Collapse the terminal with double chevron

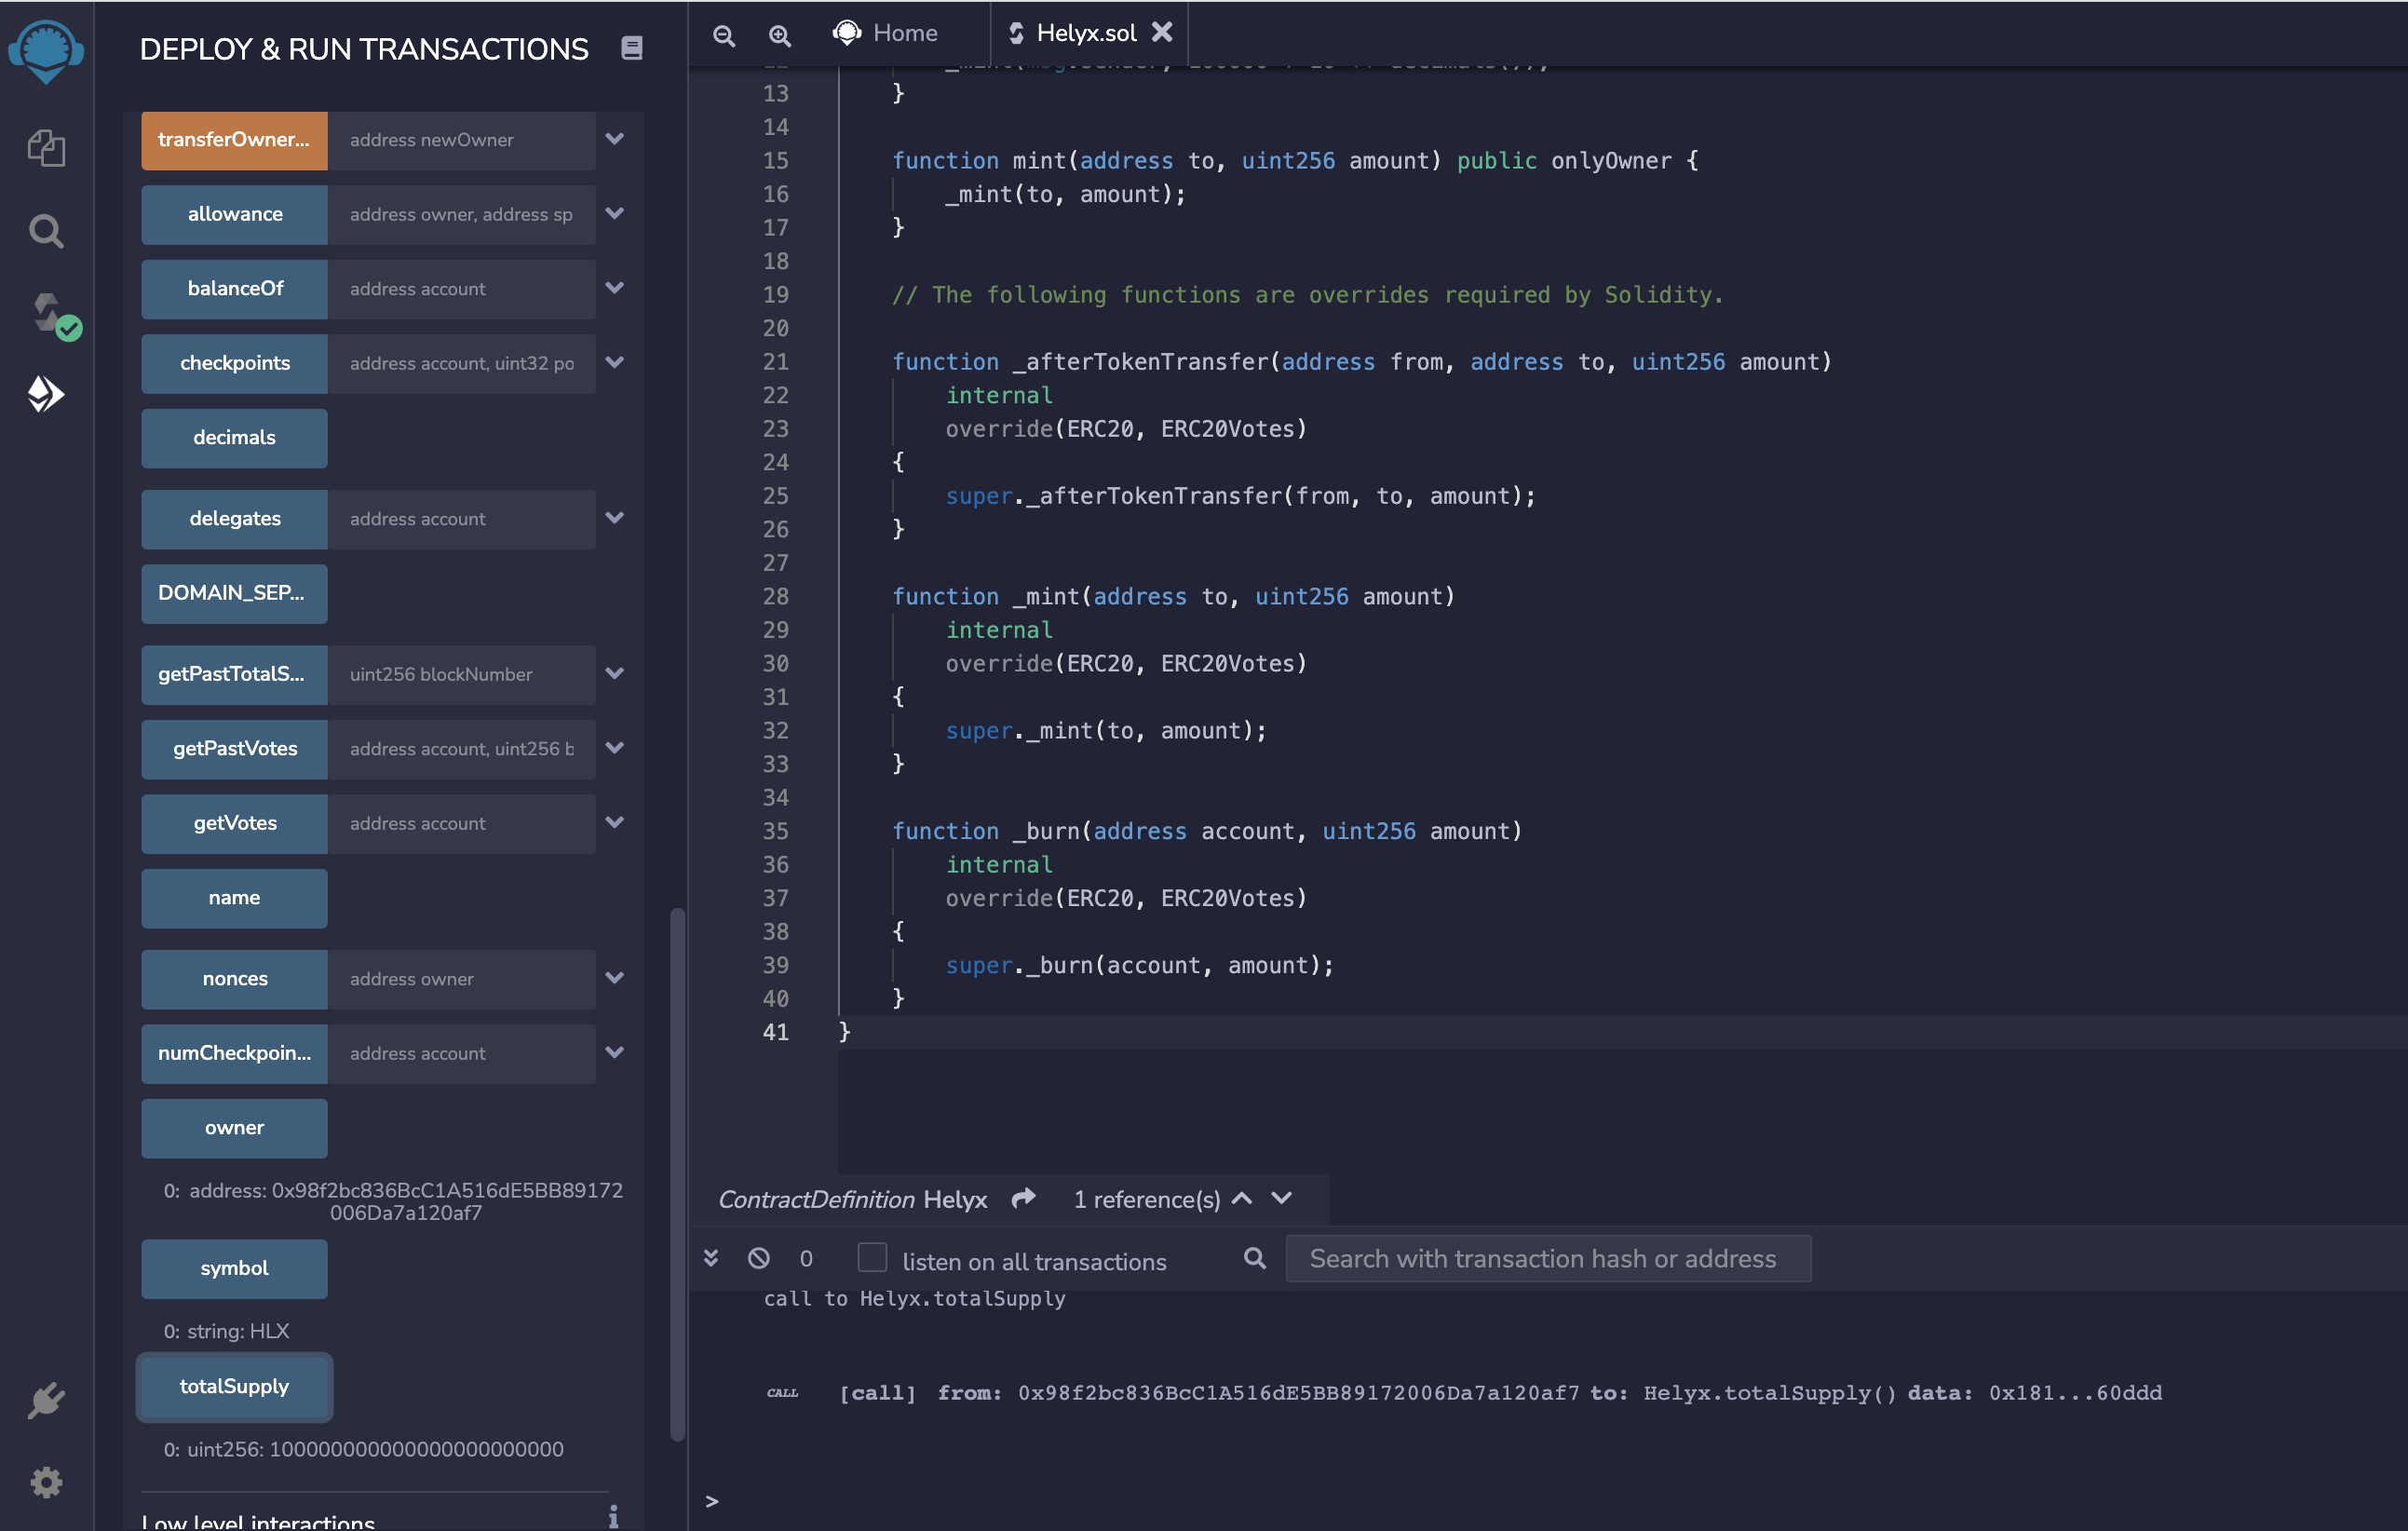pyautogui.click(x=711, y=1257)
